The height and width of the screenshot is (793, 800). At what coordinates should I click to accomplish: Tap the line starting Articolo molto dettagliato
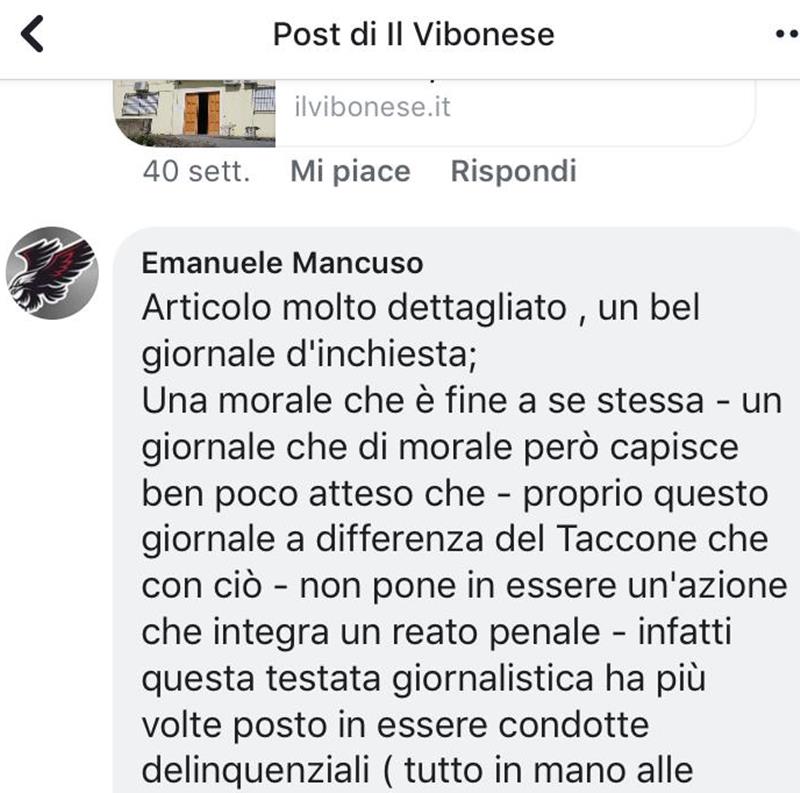[x=421, y=308]
